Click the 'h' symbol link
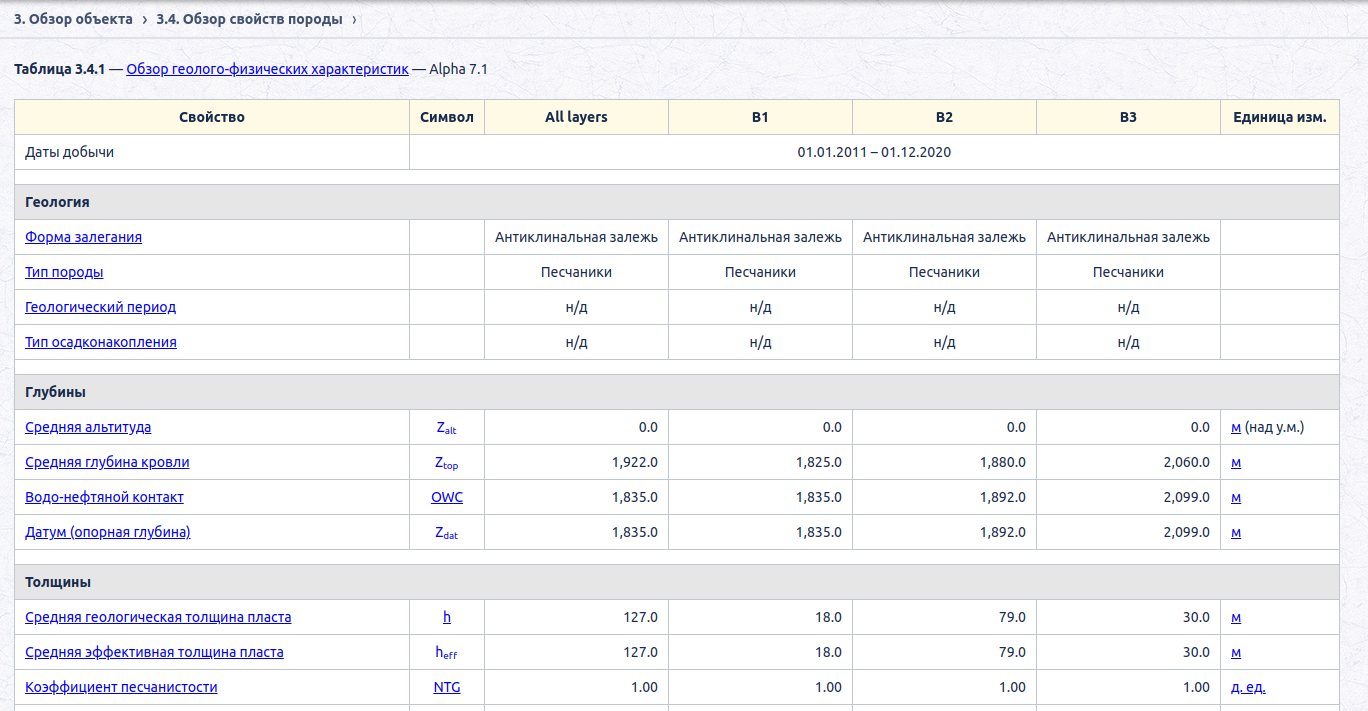 (x=447, y=617)
